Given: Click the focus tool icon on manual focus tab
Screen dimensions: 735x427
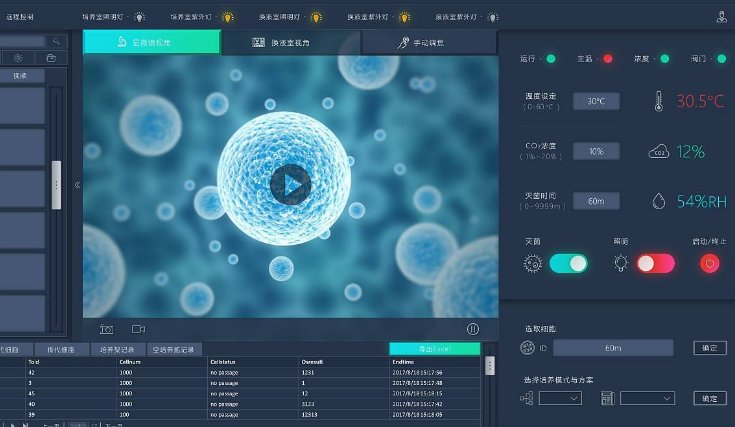Looking at the screenshot, I should pyautogui.click(x=403, y=43).
